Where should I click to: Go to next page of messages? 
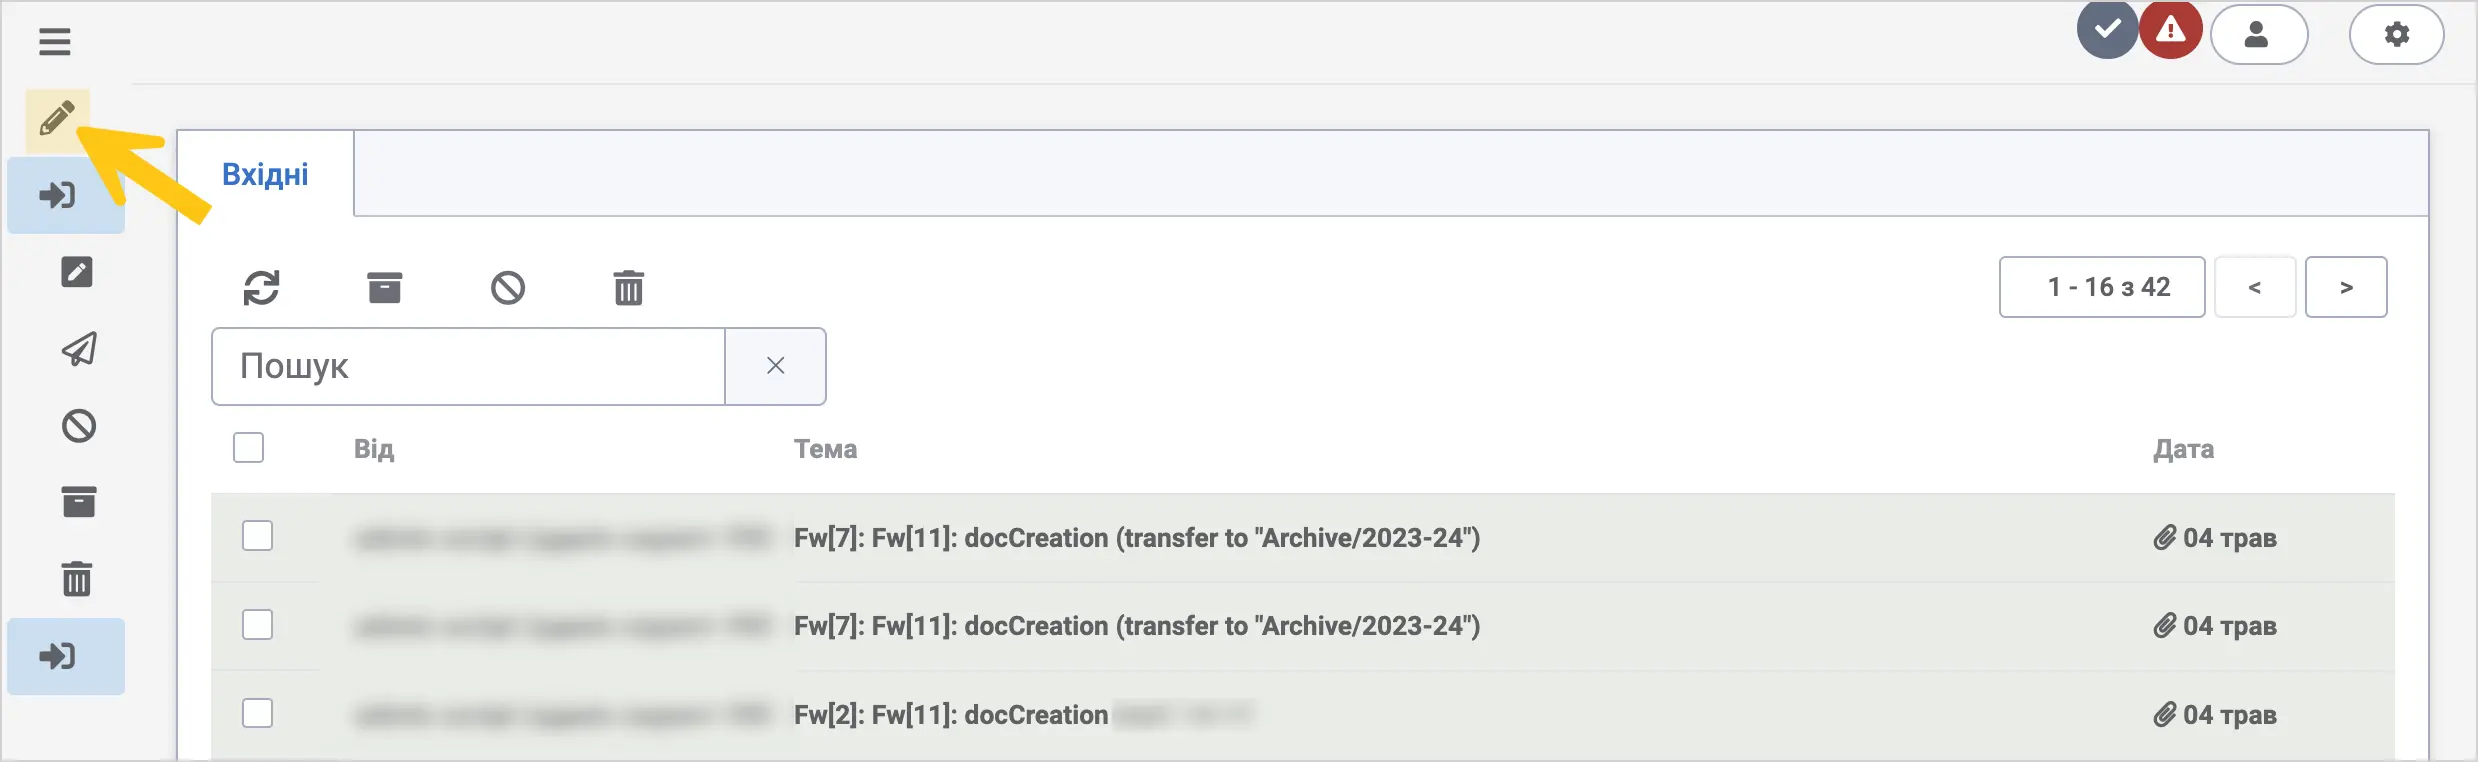tap(2346, 287)
